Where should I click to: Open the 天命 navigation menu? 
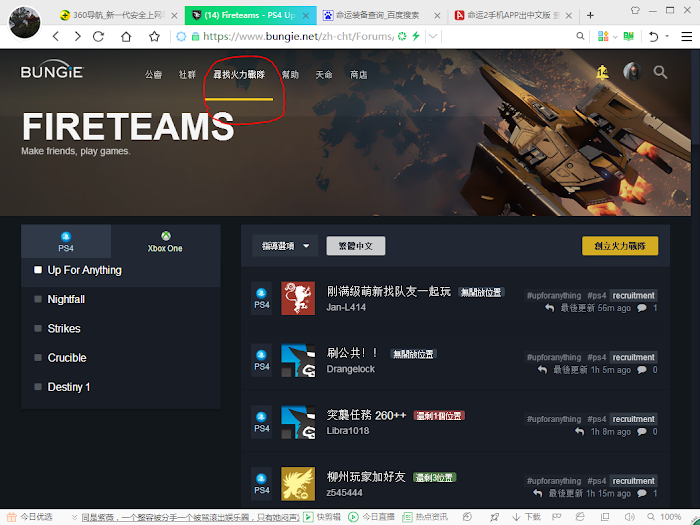pos(324,75)
